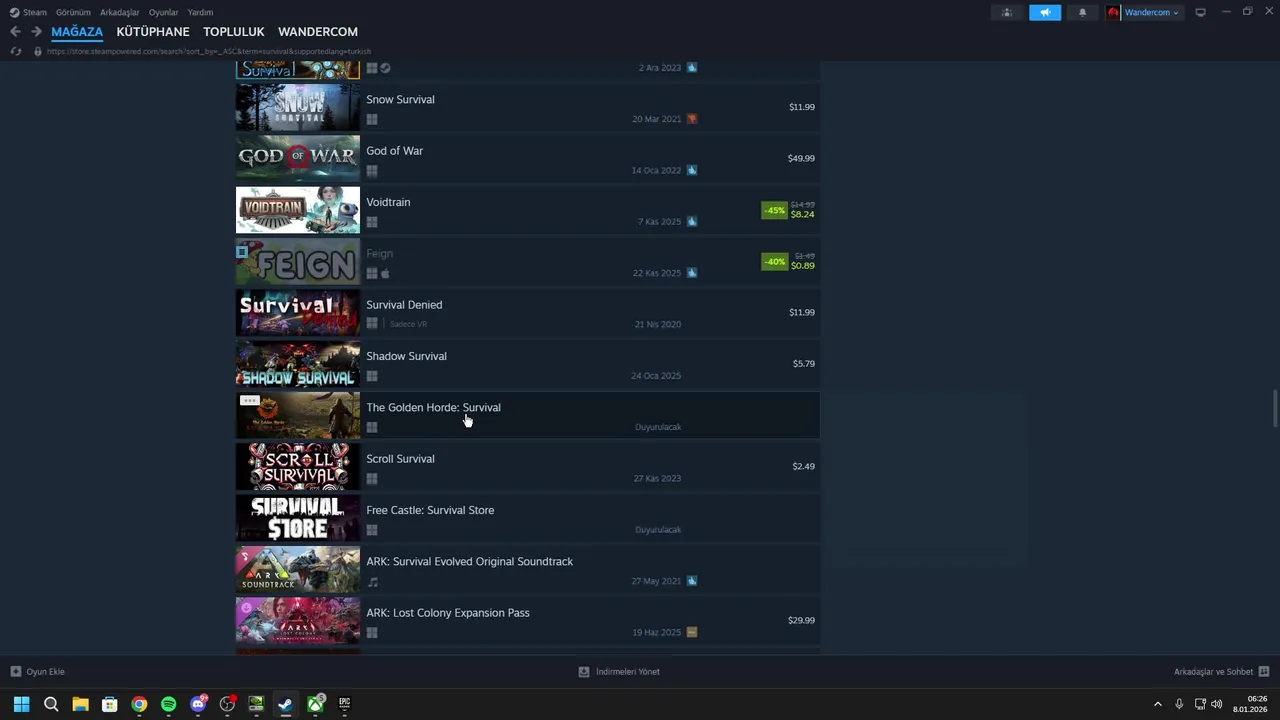The width and height of the screenshot is (1280, 720).
Task: Go forward with the forward arrow
Action: click(36, 32)
